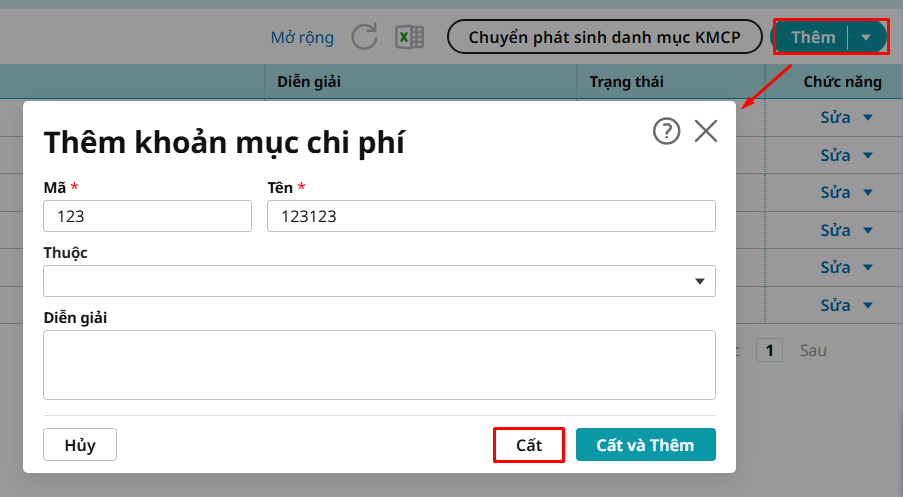Click the Cất và Thêm button
This screenshot has height=497, width=903.
645,445
